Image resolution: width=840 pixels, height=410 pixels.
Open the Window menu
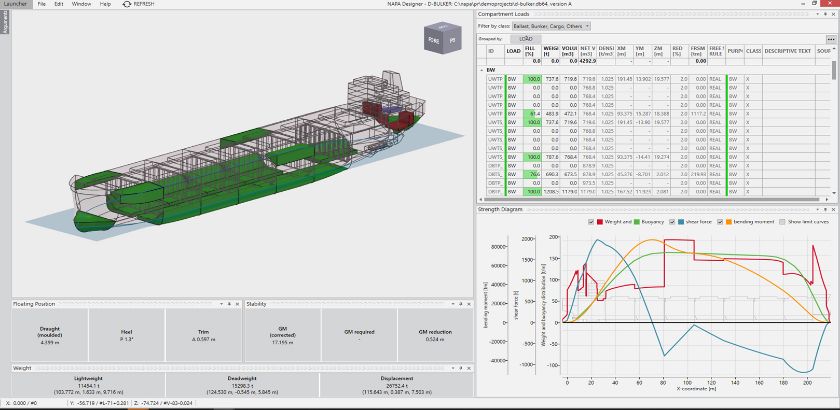79,4
